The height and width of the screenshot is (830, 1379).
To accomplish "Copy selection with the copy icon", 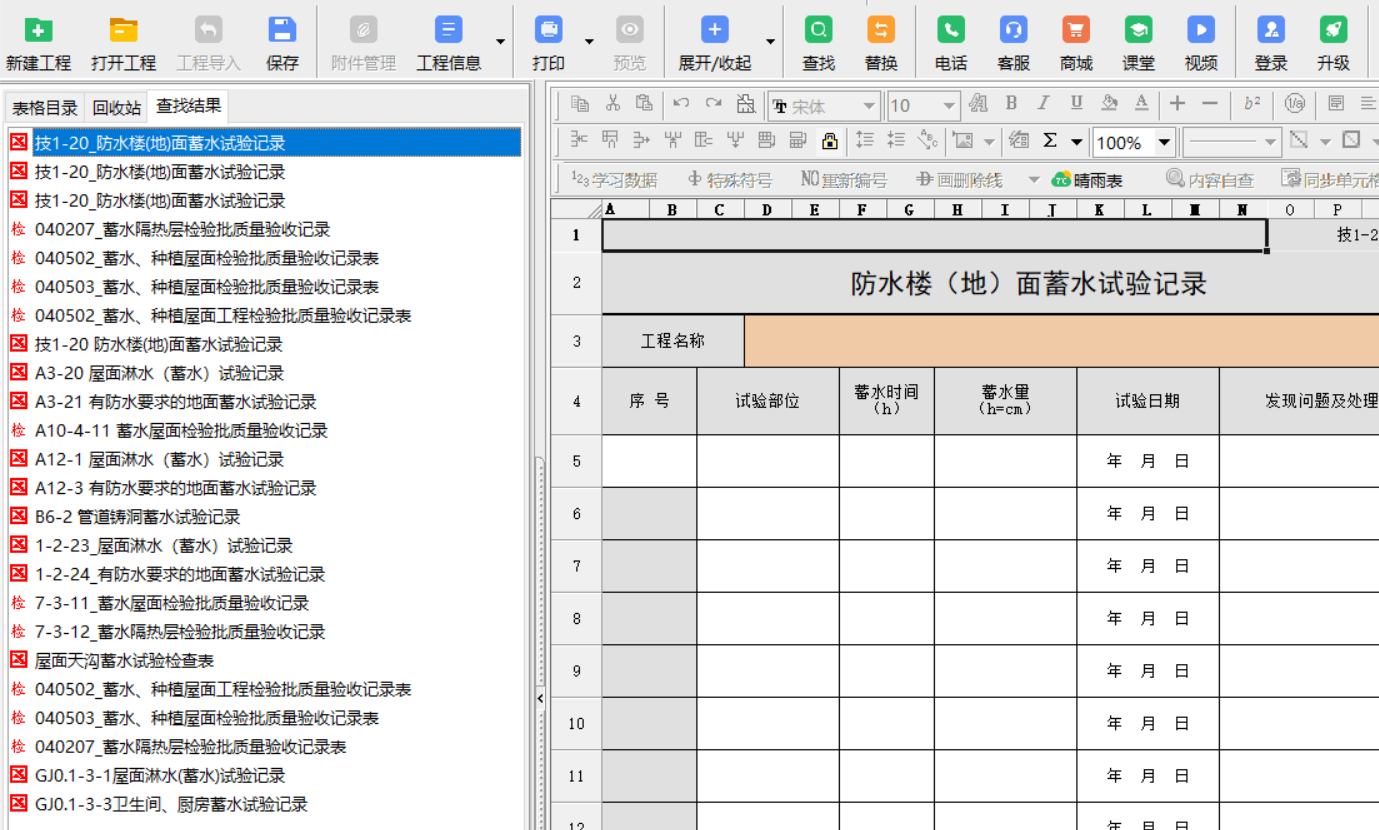I will click(580, 103).
